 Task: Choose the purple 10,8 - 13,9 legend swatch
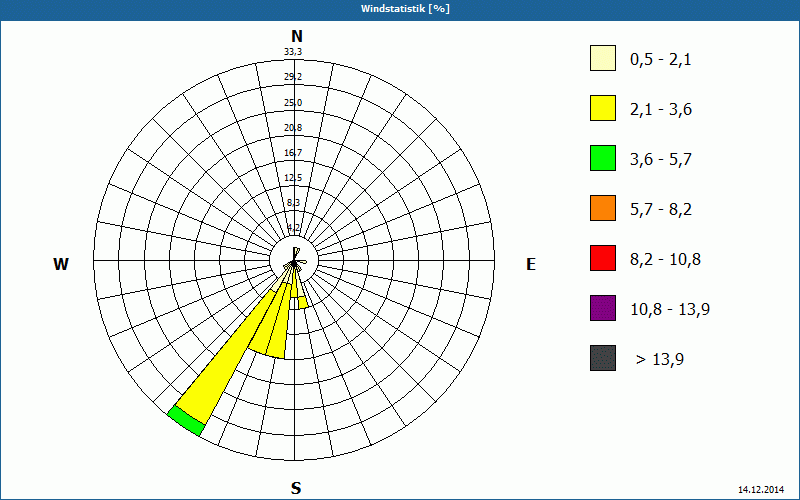(603, 308)
